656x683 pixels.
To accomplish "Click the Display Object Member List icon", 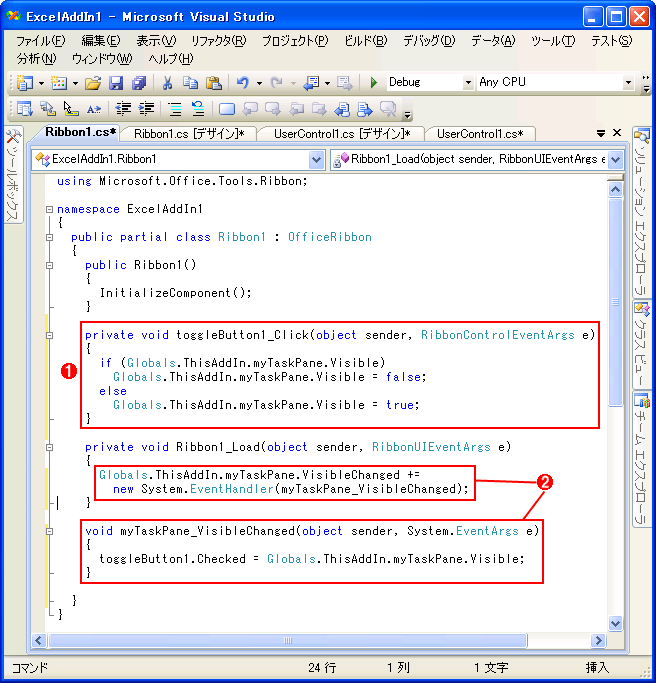I will tap(24, 109).
